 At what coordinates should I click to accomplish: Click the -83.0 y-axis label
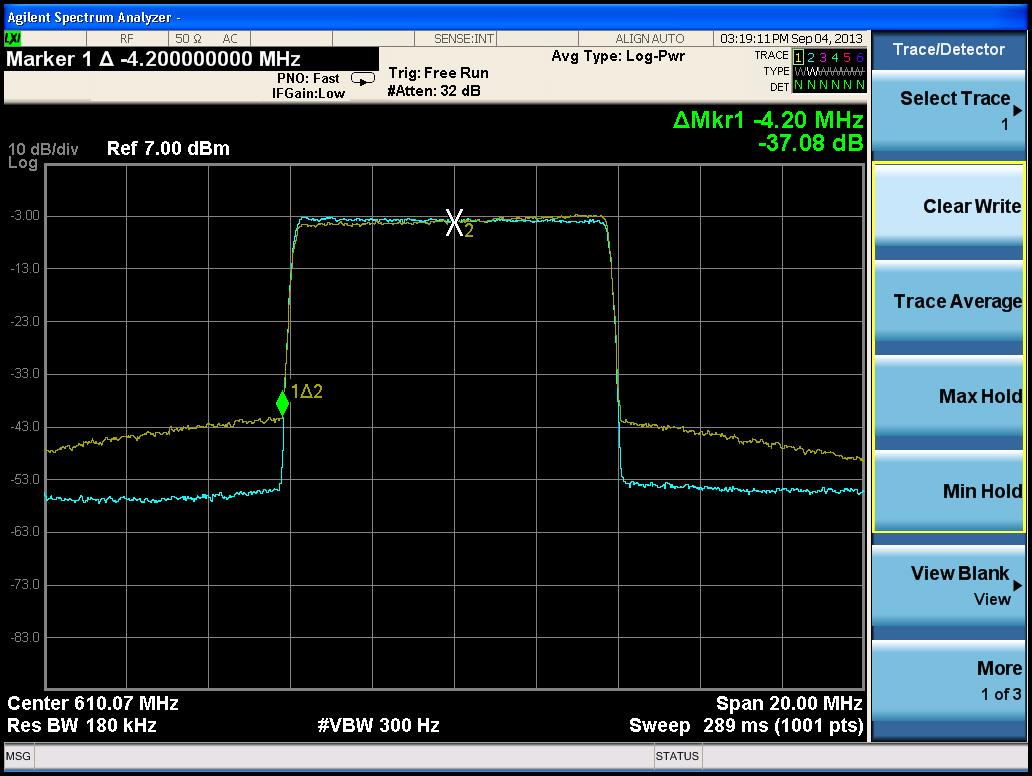[x=25, y=637]
